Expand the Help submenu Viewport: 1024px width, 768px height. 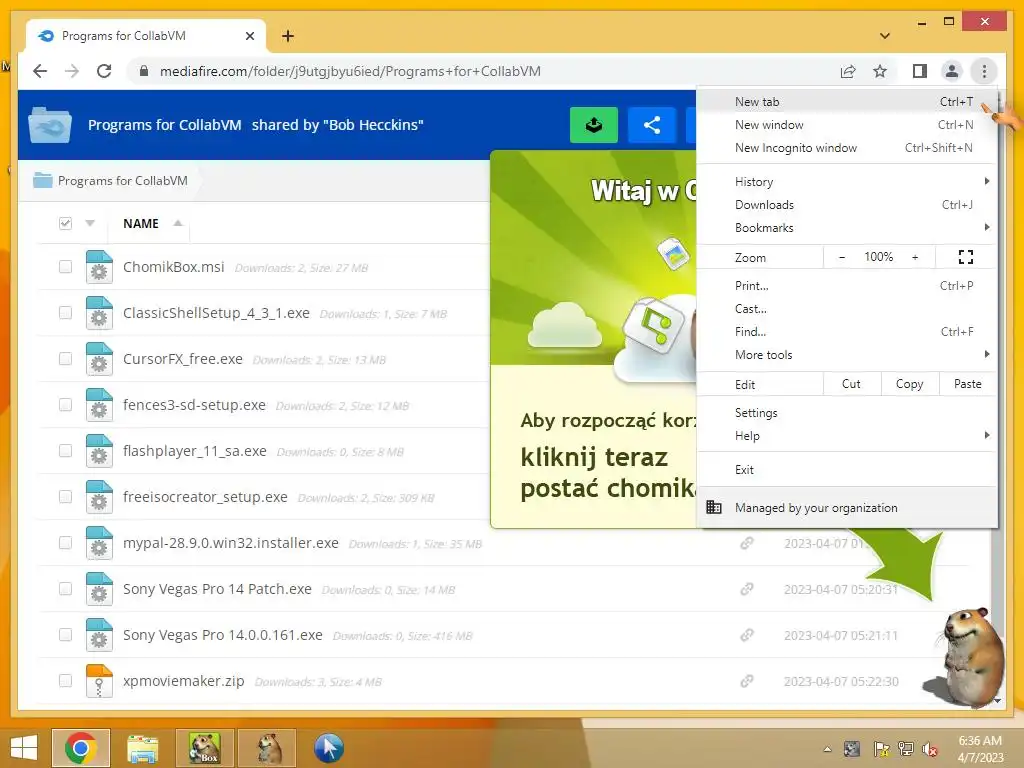pyautogui.click(x=847, y=436)
